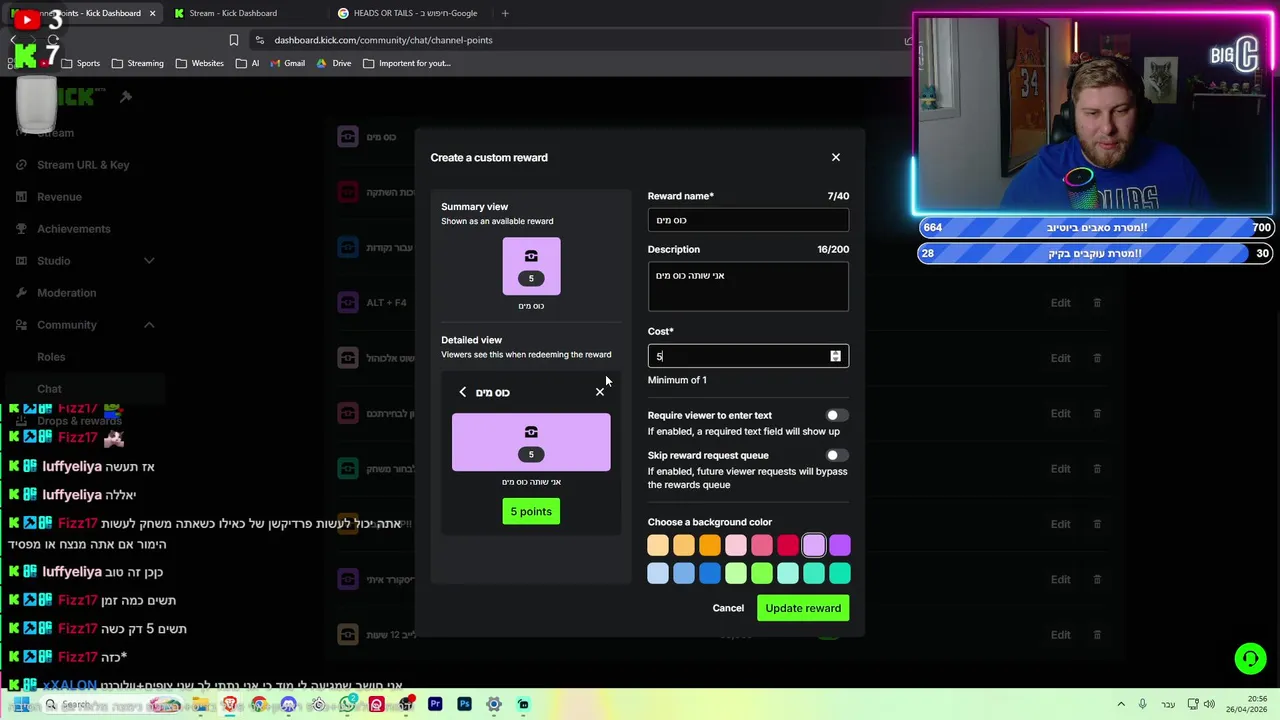Switch to HEADS OR TAILS Google tab

[x=410, y=13]
